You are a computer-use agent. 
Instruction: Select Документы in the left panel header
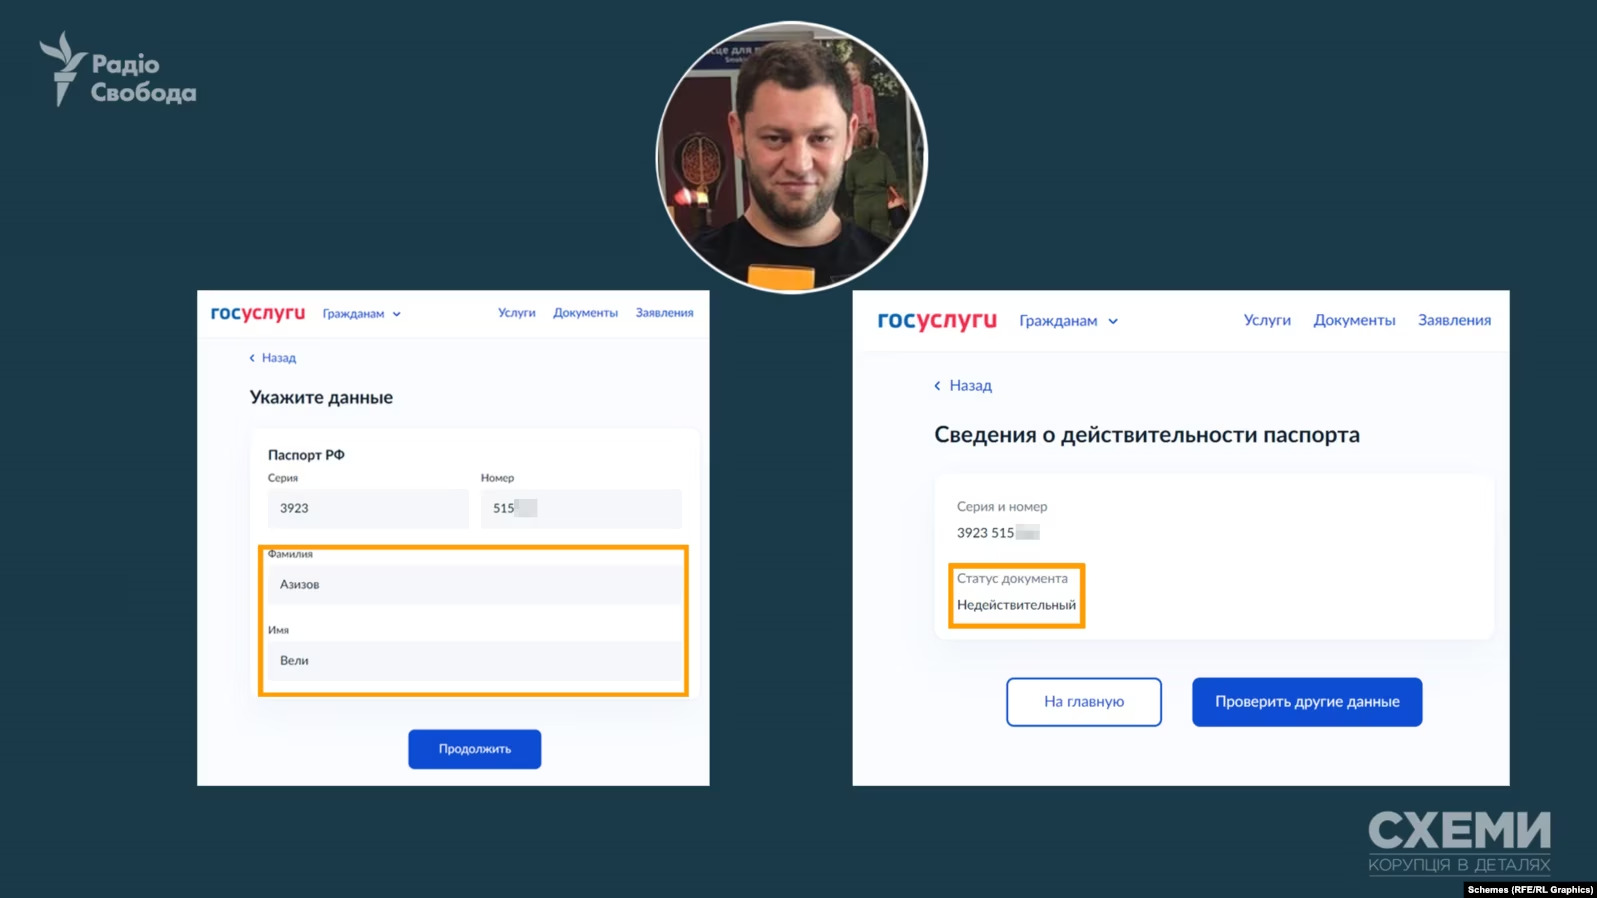pyautogui.click(x=585, y=313)
